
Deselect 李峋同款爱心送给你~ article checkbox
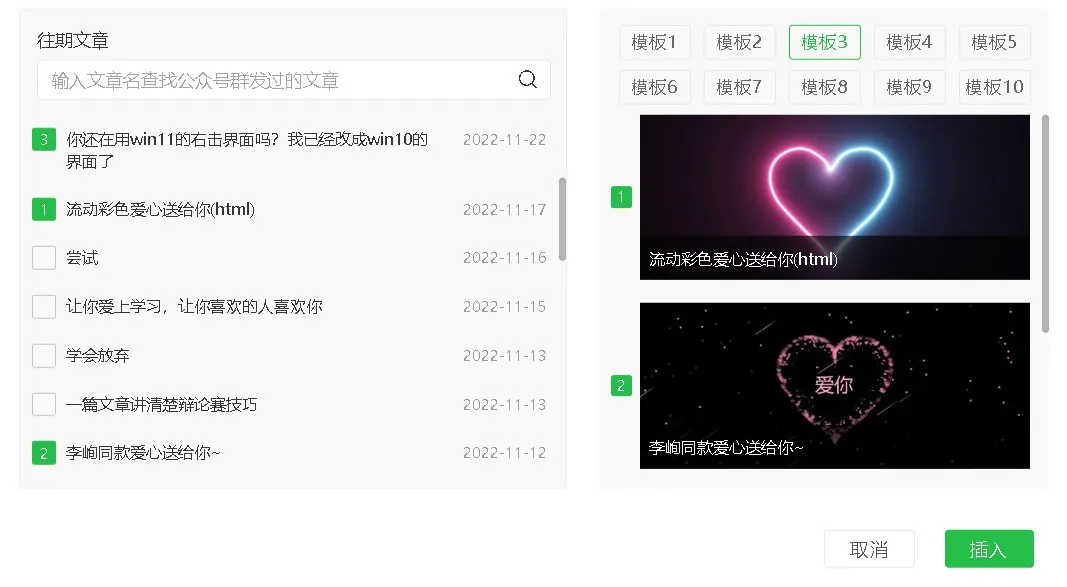44,453
